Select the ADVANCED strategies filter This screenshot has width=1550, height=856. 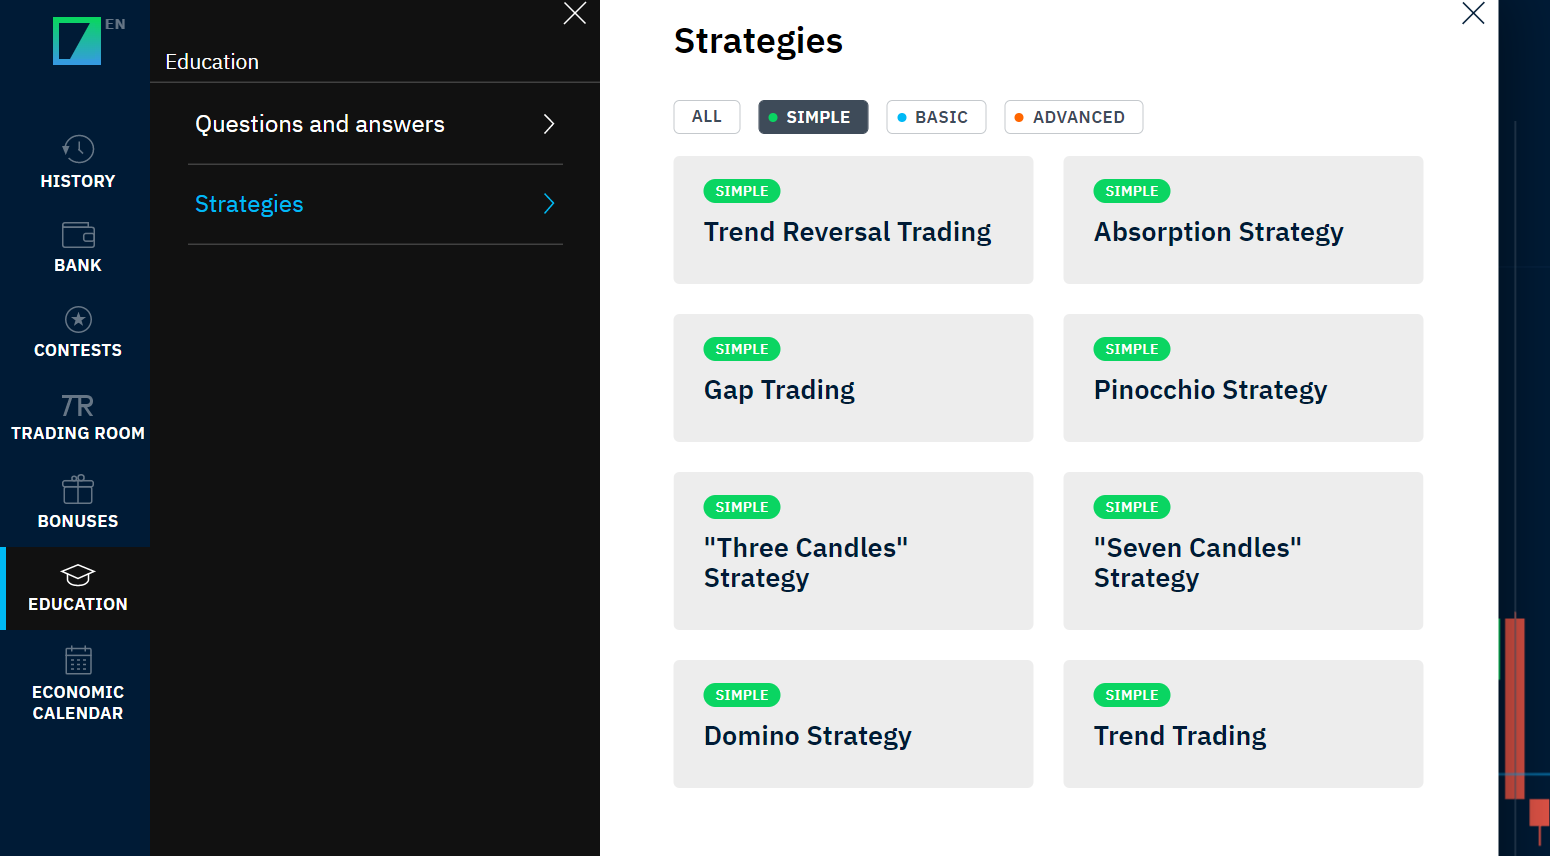[1073, 117]
